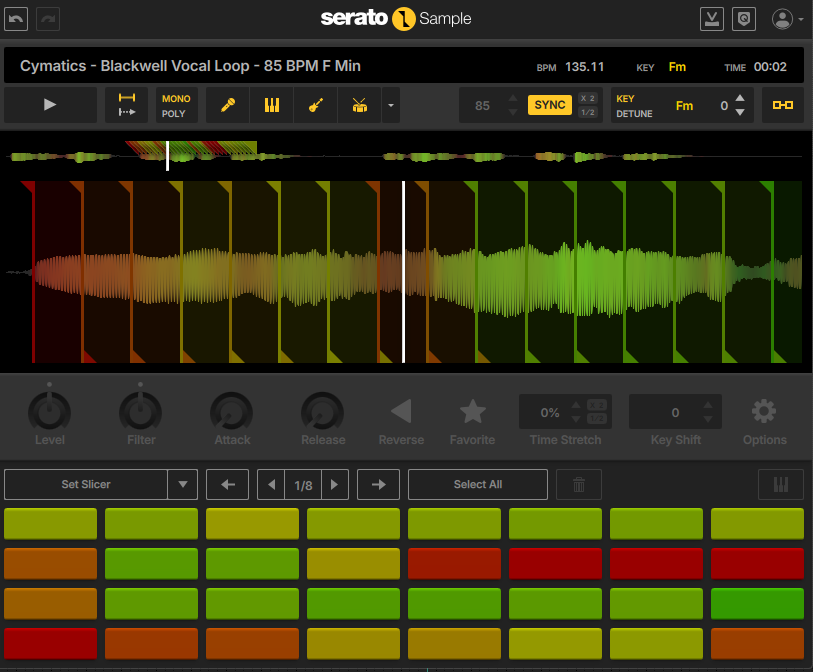Adjust the Filter knob
Screen dimensions: 813x672
point(141,413)
